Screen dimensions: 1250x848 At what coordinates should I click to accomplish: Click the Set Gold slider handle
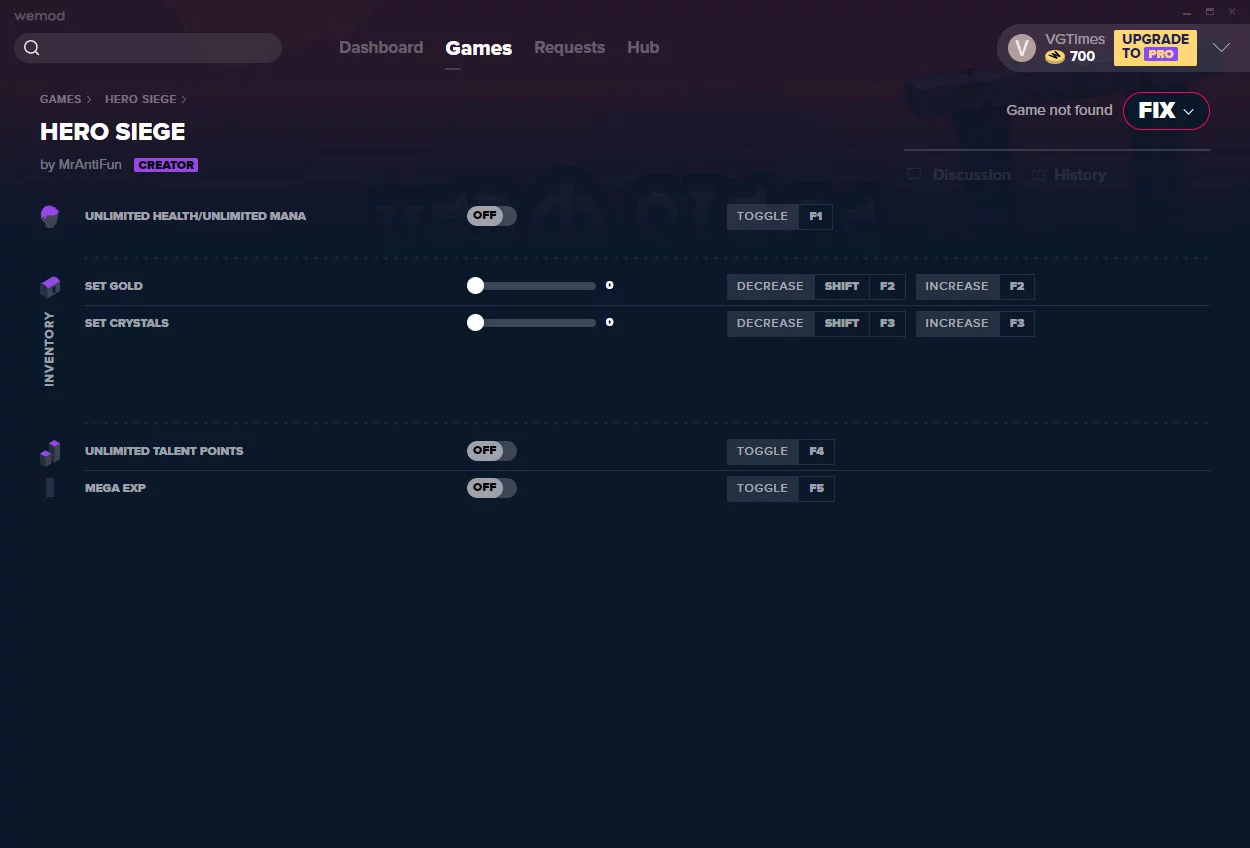pos(476,286)
